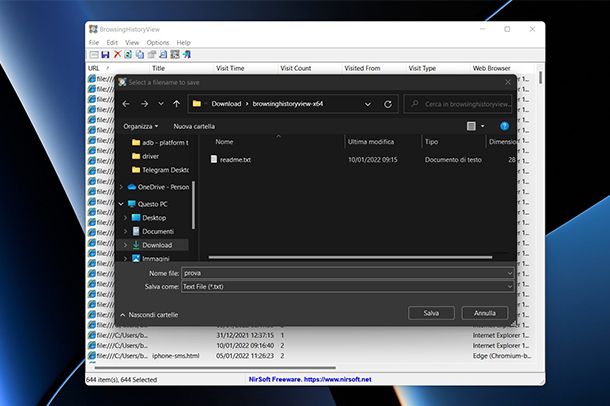This screenshot has width=610, height=406.
Task: Open the File menu
Action: click(x=94, y=42)
